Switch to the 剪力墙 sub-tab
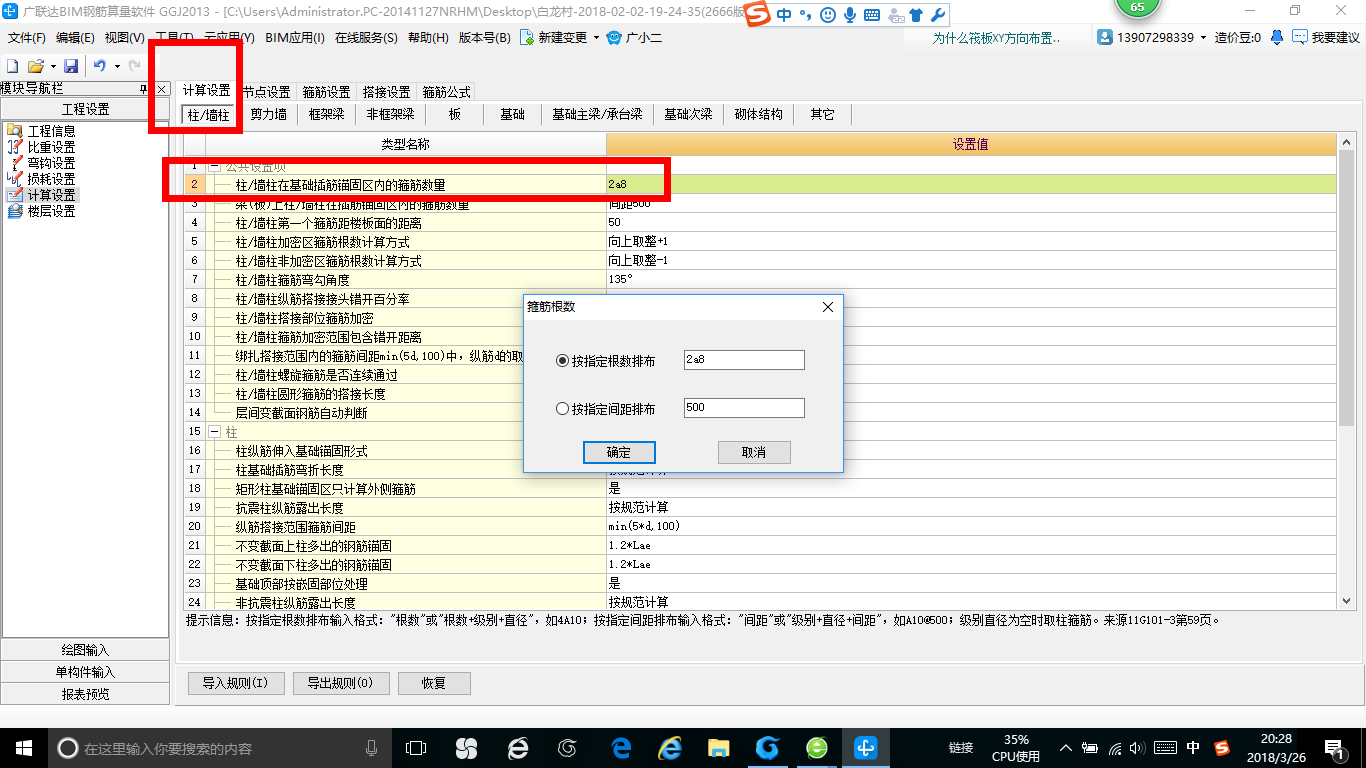The image size is (1366, 768). (x=268, y=114)
